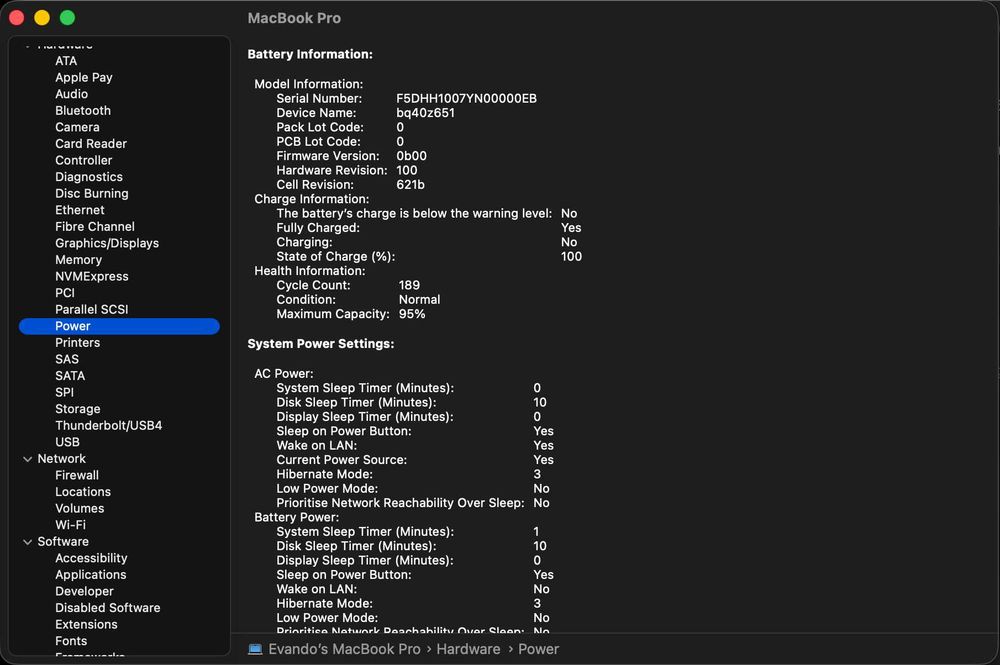Click the yellow minimize window button

tap(42, 18)
